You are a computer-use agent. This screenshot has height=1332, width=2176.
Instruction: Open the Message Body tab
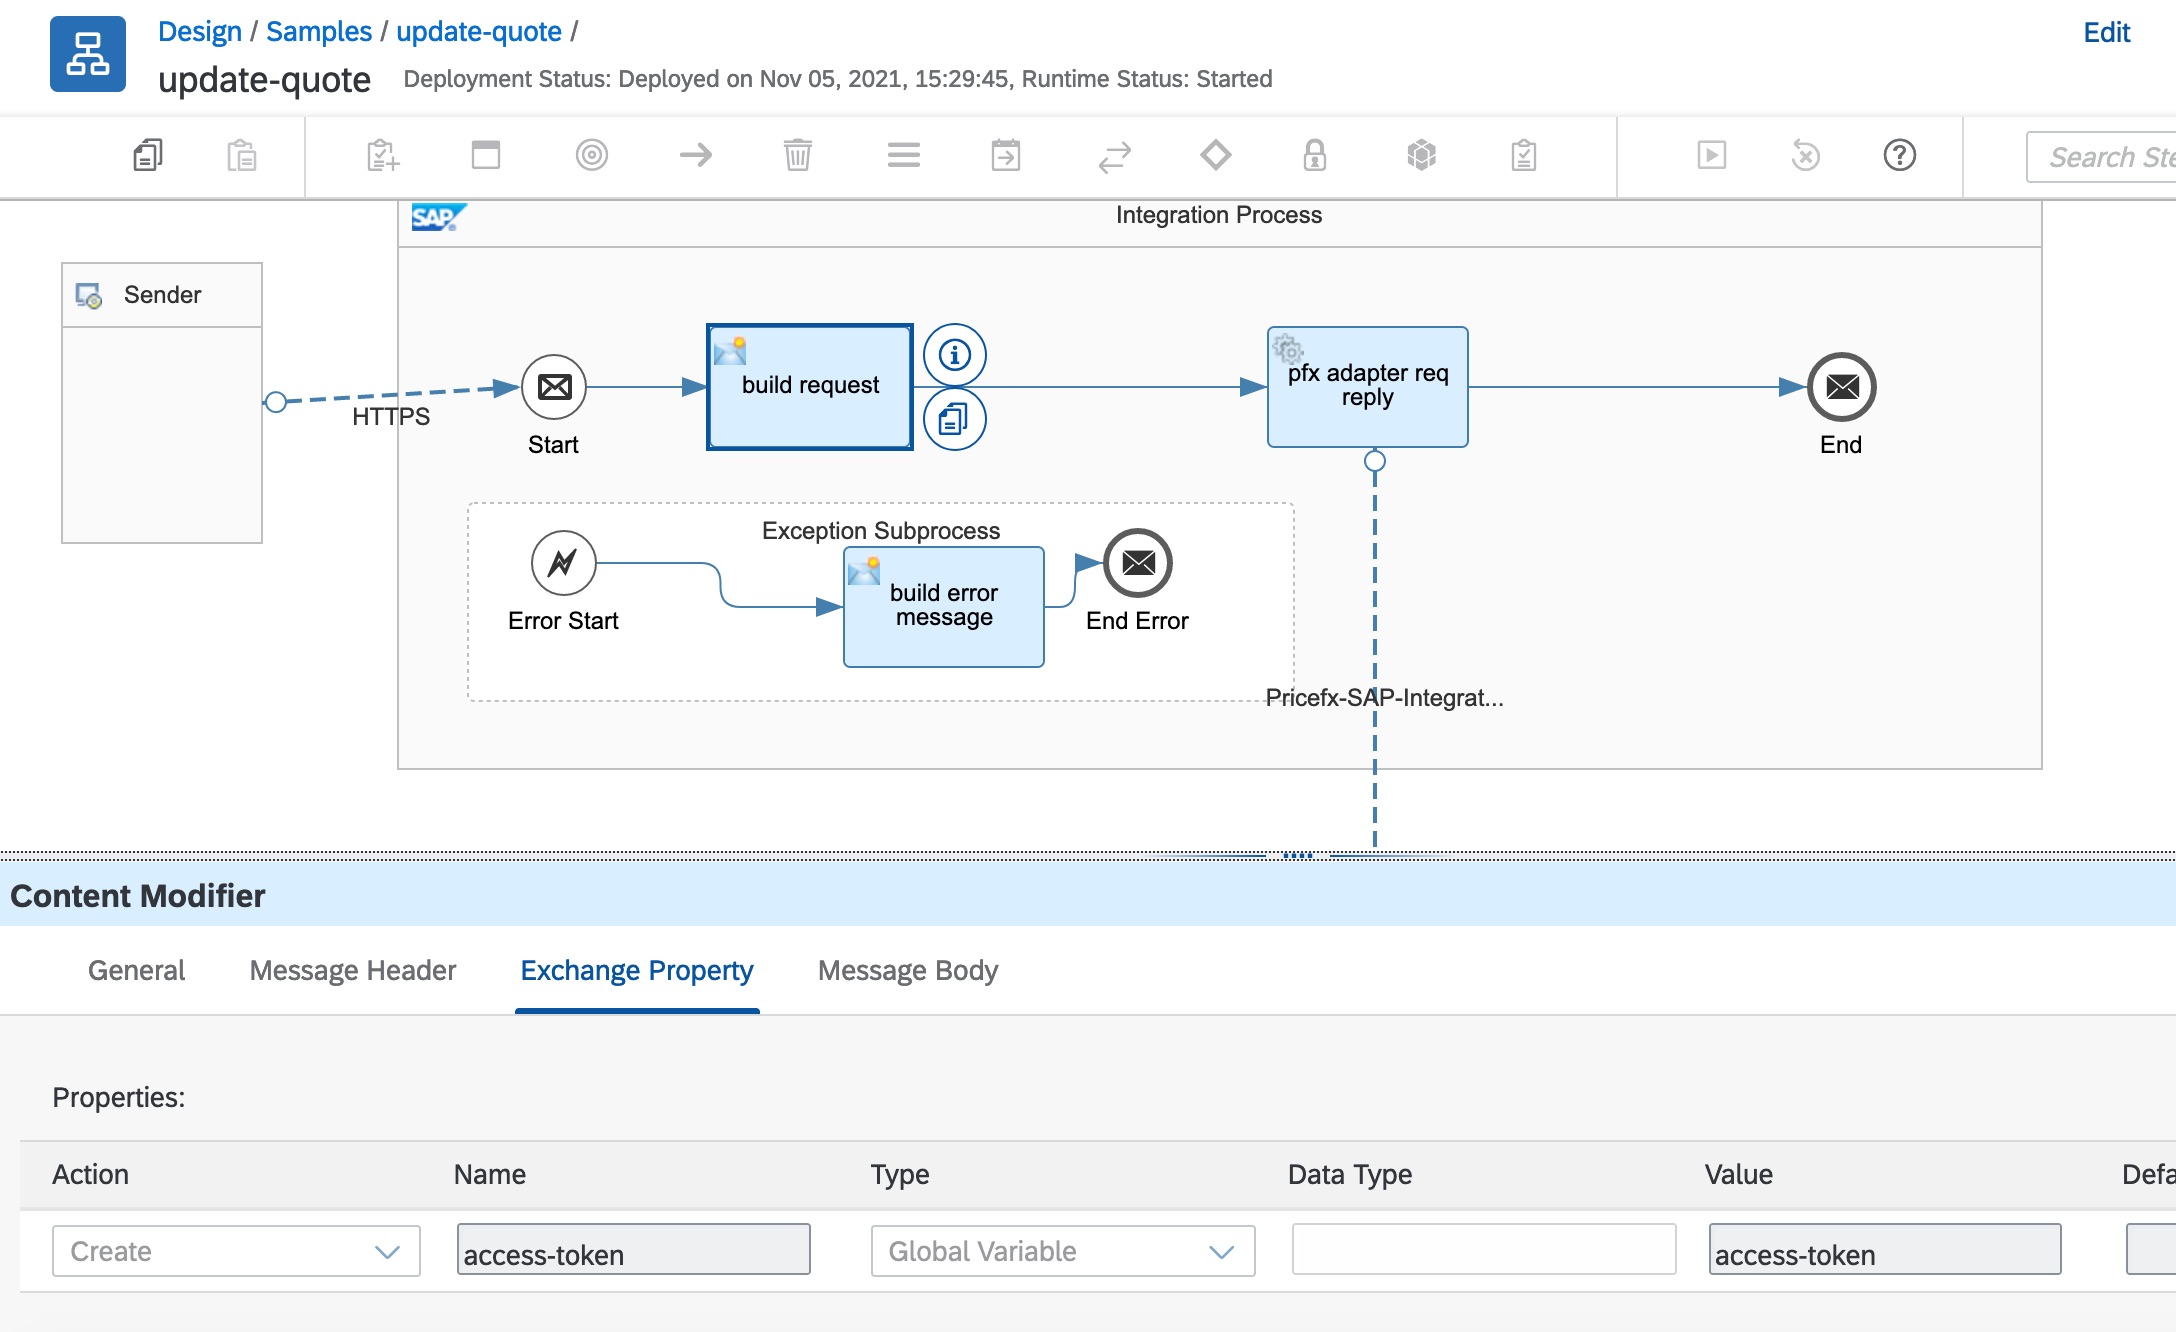(x=907, y=970)
